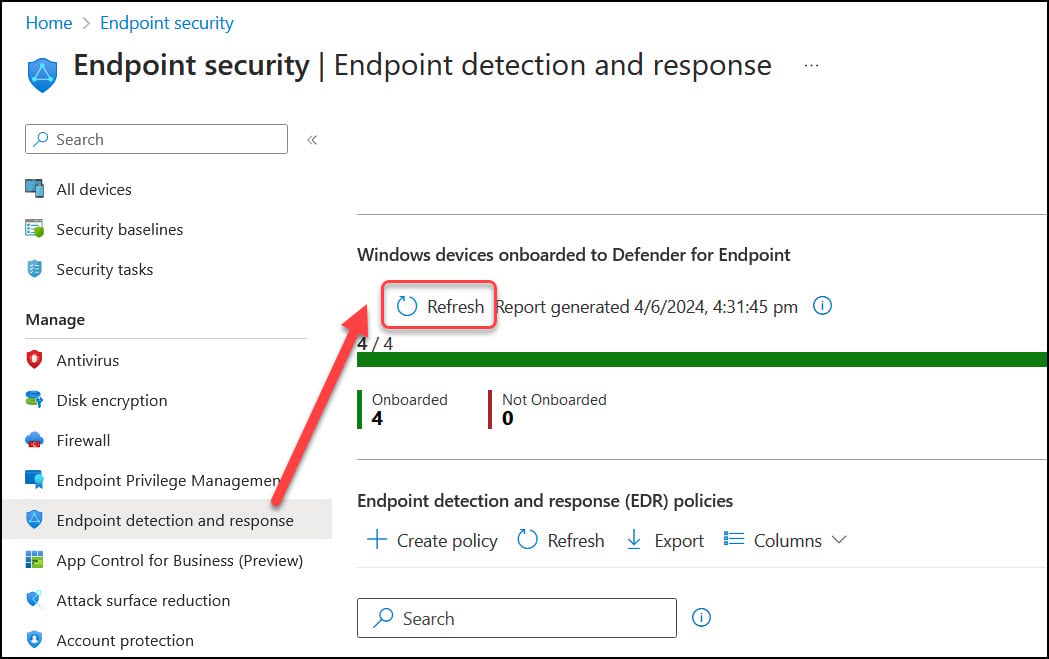Click the Manage section label
This screenshot has width=1049, height=659.
pos(56,320)
